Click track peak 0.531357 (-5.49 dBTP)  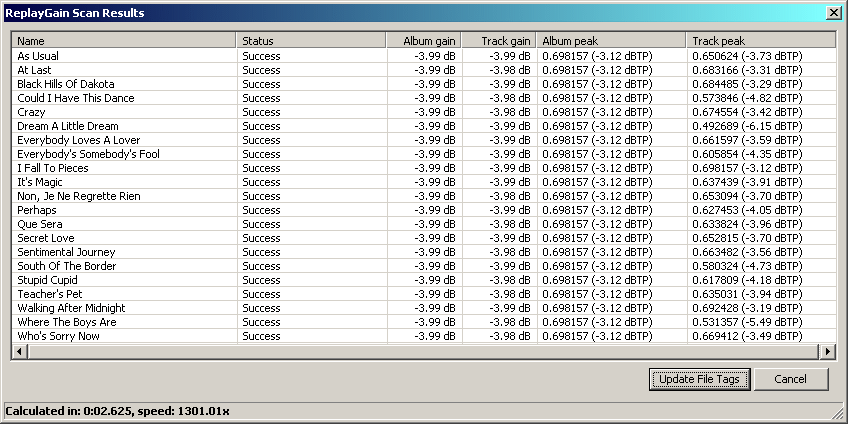tap(747, 322)
